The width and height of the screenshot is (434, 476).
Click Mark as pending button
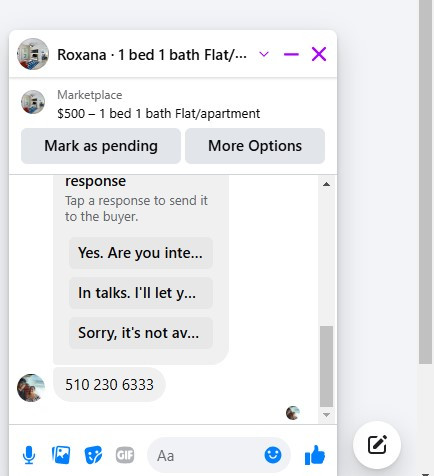coord(101,146)
